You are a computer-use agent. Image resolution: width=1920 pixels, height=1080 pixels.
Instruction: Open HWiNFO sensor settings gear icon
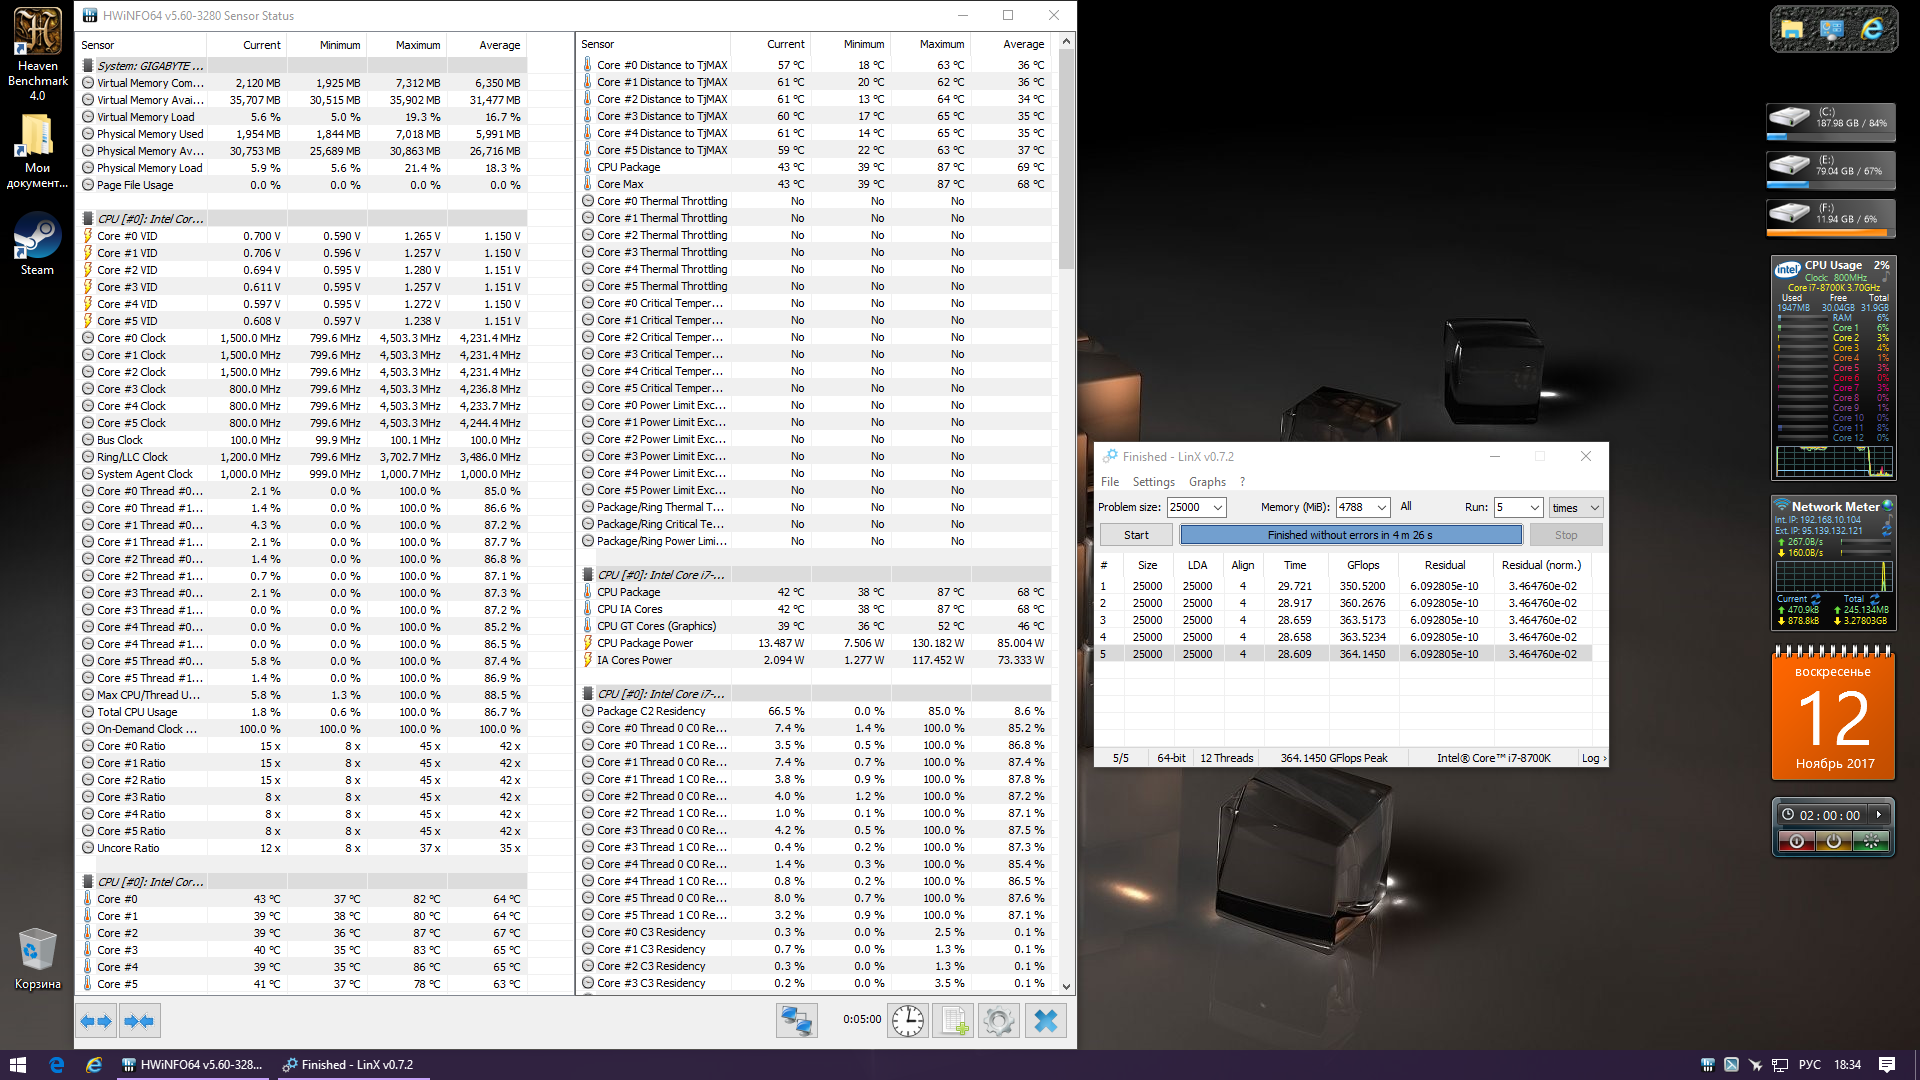click(998, 1021)
